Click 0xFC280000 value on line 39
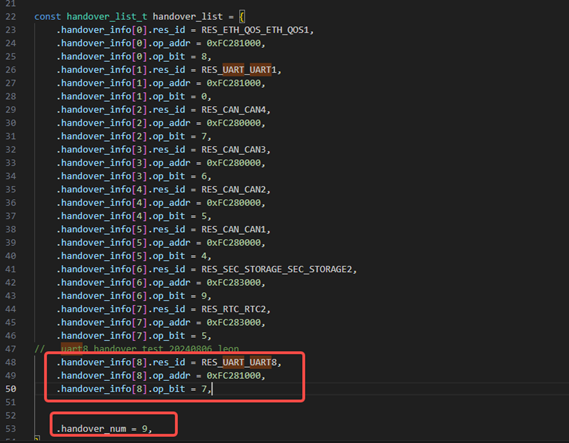This screenshot has height=443, width=569. [x=234, y=243]
